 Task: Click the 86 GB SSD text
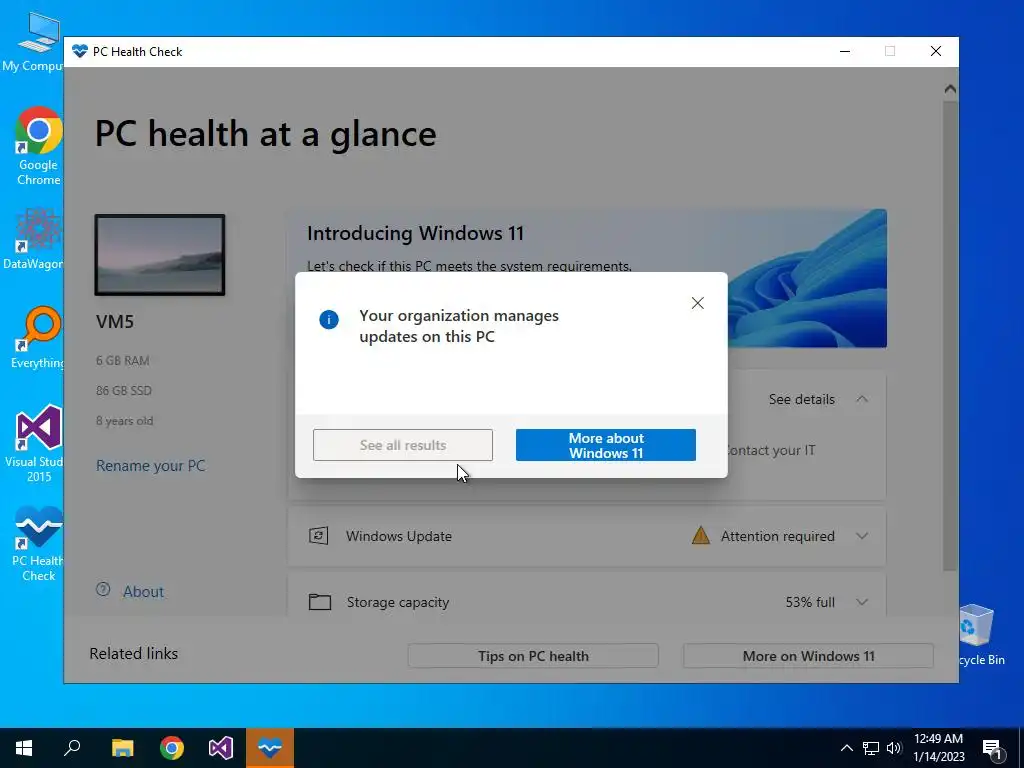pos(123,391)
